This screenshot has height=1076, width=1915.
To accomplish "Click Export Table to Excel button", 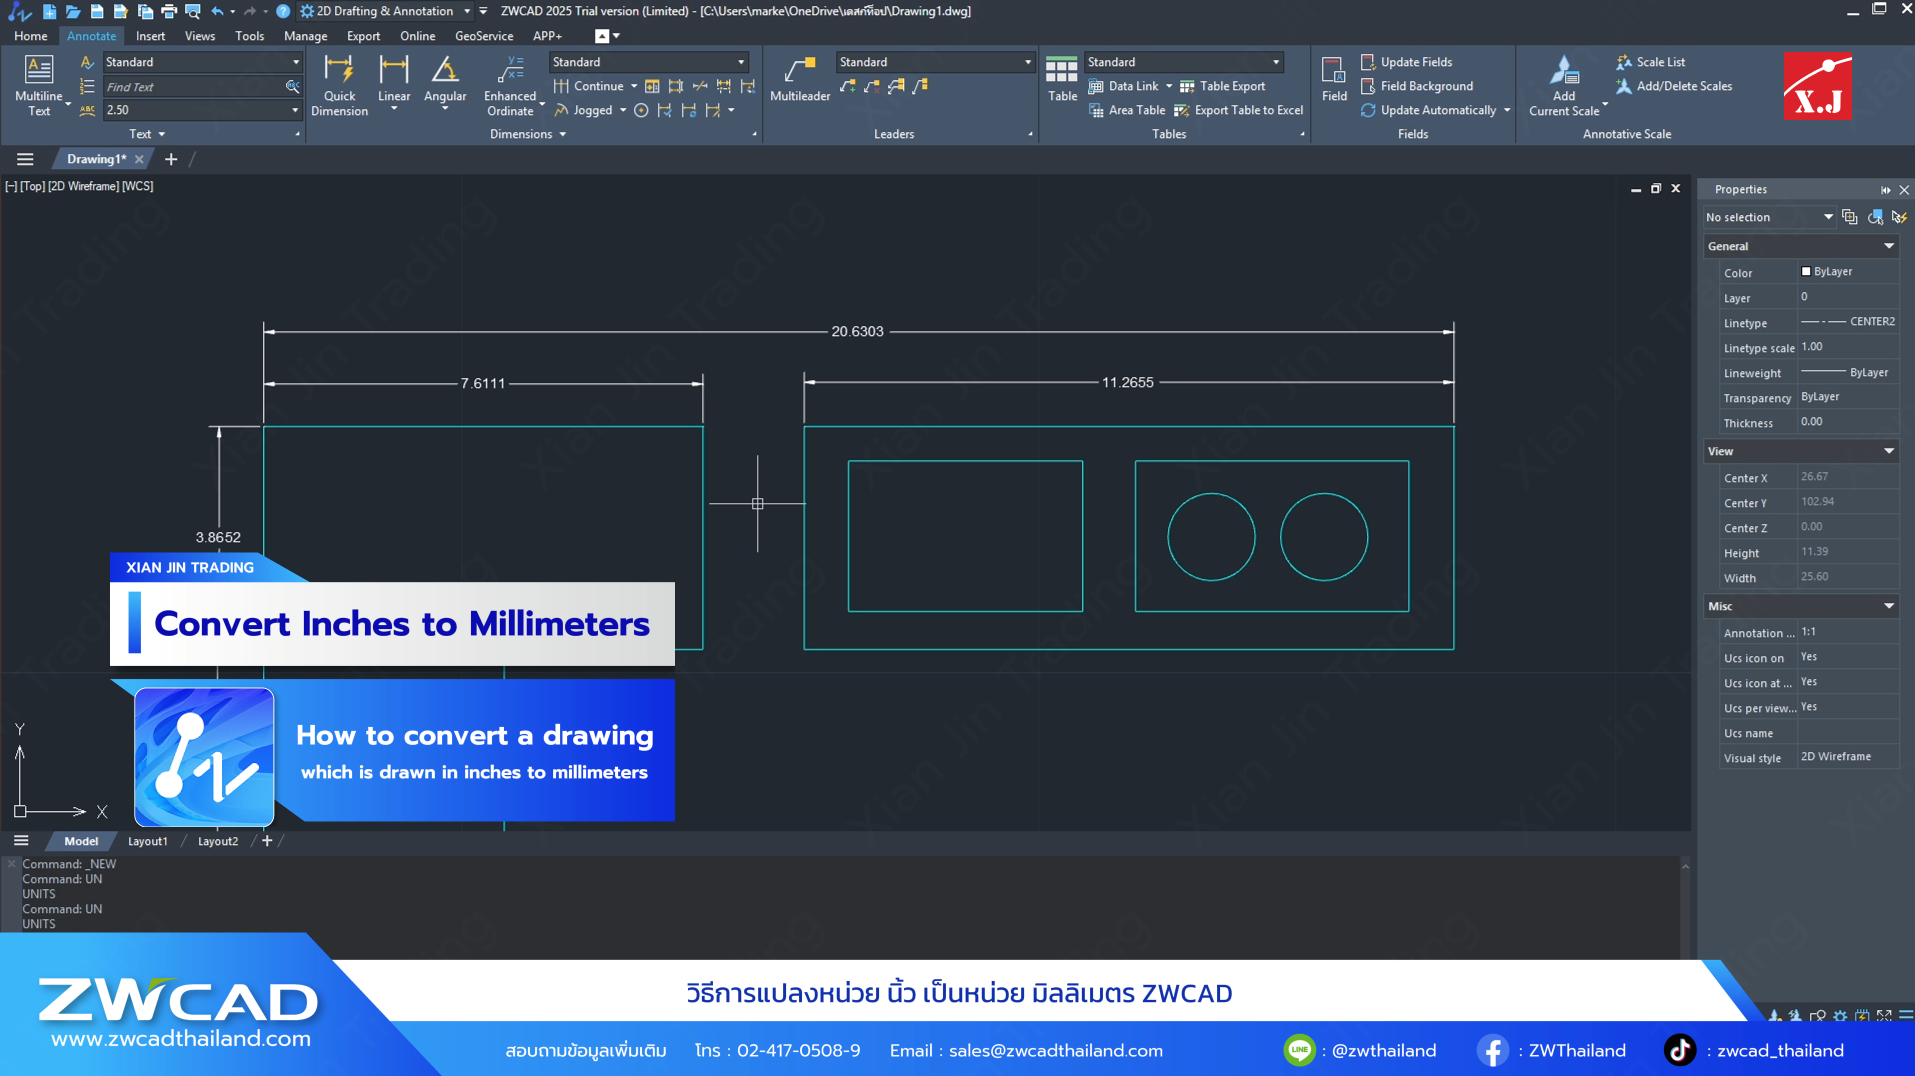I will pos(1238,110).
